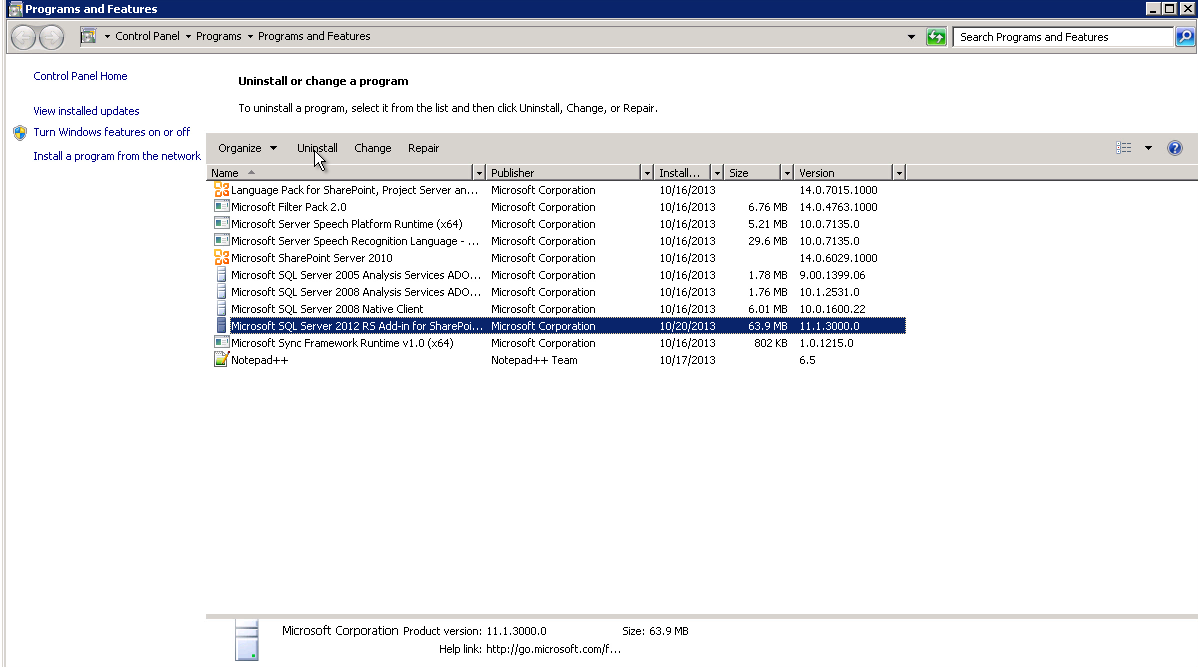Viewport: 1198px width, 667px height.
Task: Open the Organize dropdown menu
Action: (245, 147)
